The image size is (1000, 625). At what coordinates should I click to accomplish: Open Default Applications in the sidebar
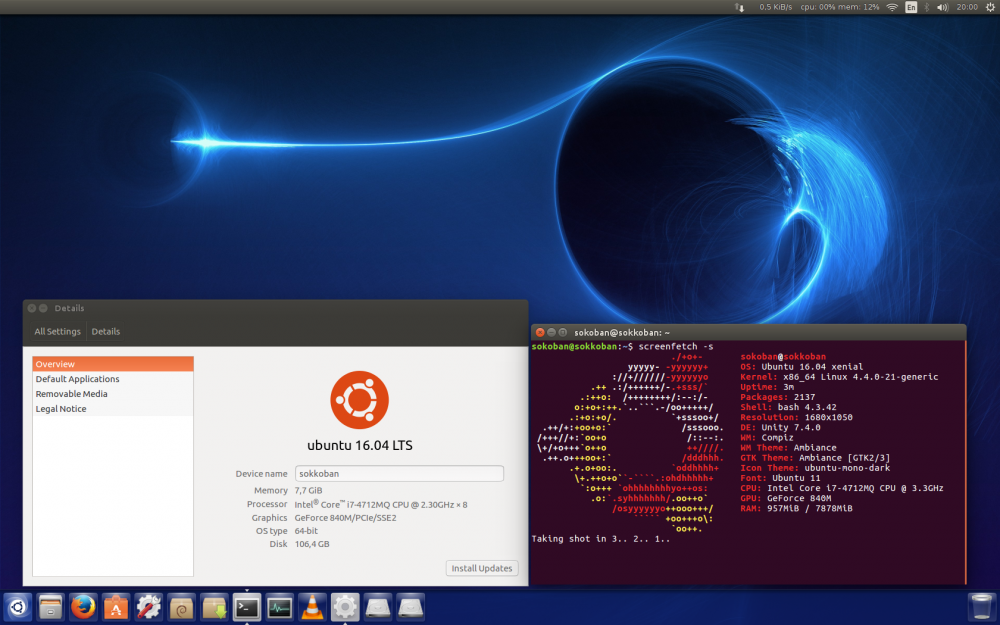pos(113,379)
